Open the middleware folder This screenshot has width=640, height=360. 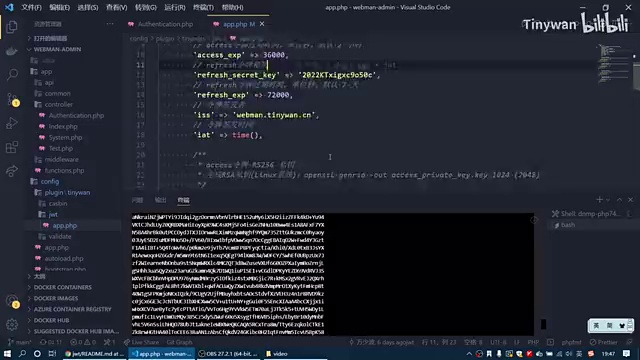tap(61, 160)
